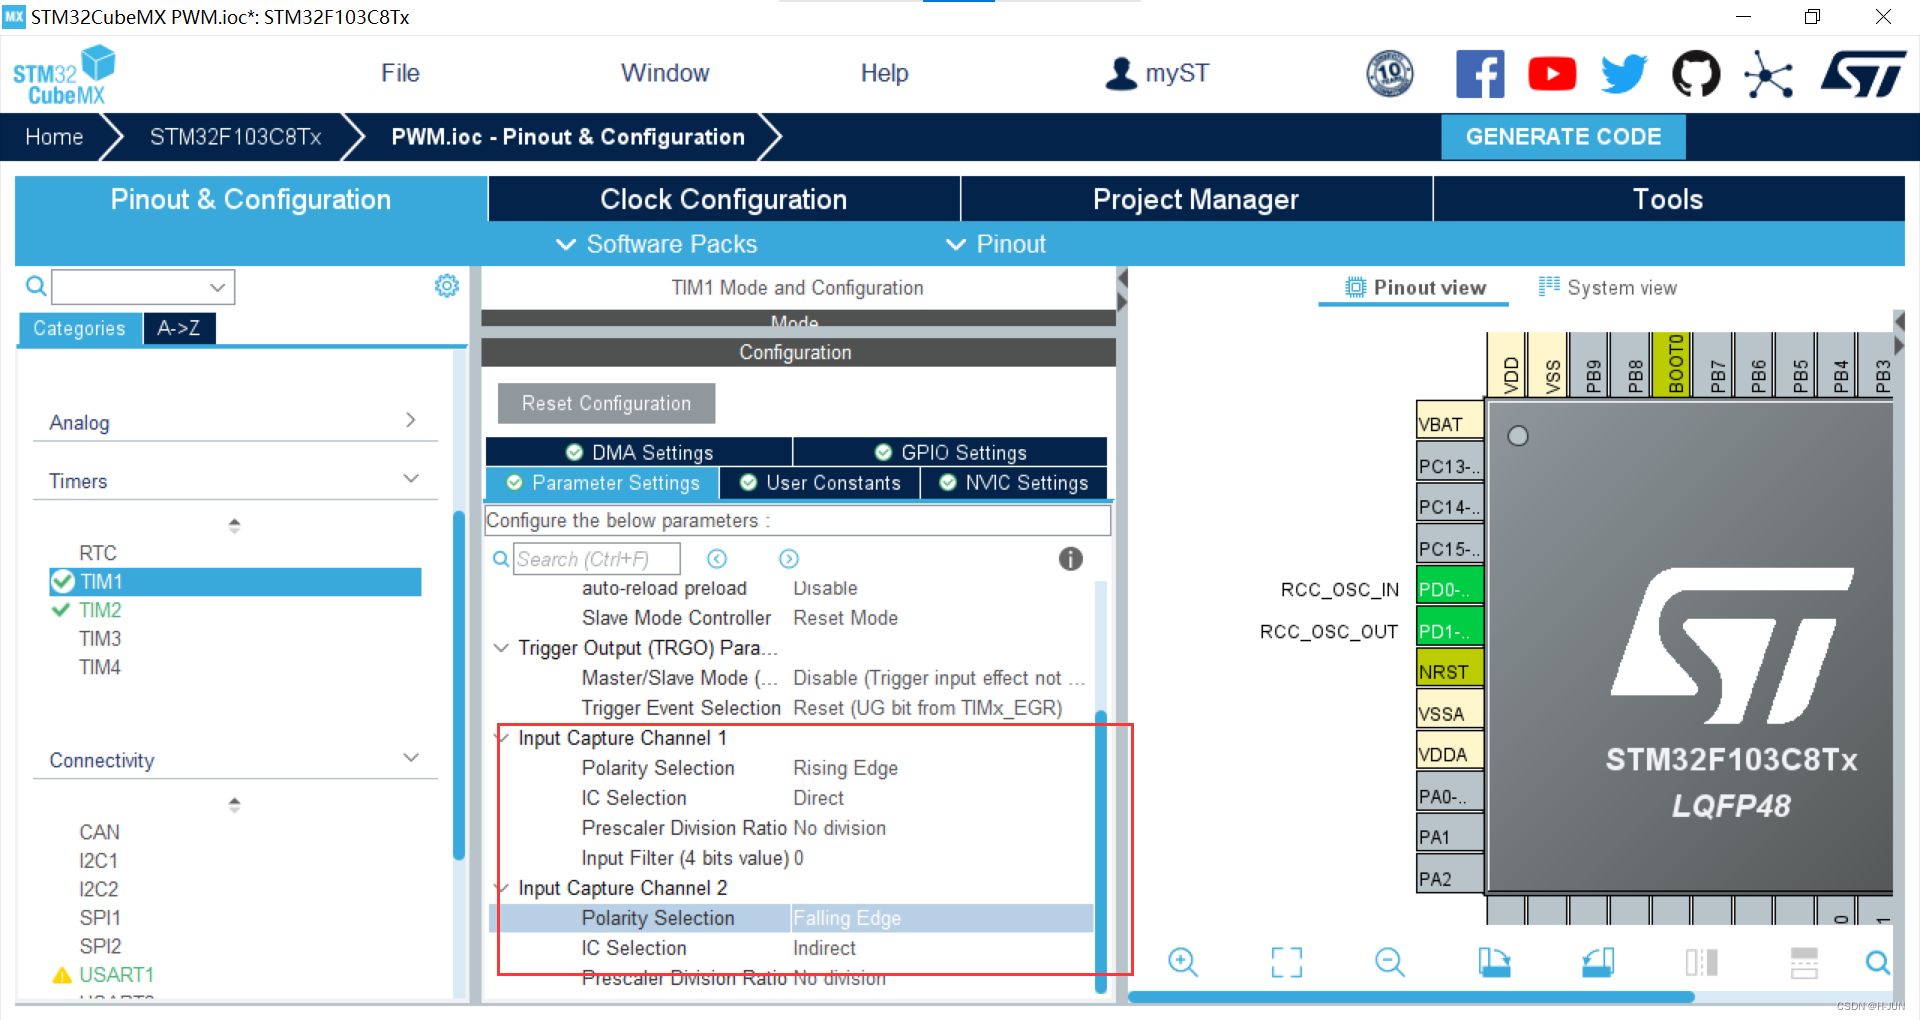Screen dimensions: 1920x1020
Task: Open the category settings gear icon
Action: point(447,286)
